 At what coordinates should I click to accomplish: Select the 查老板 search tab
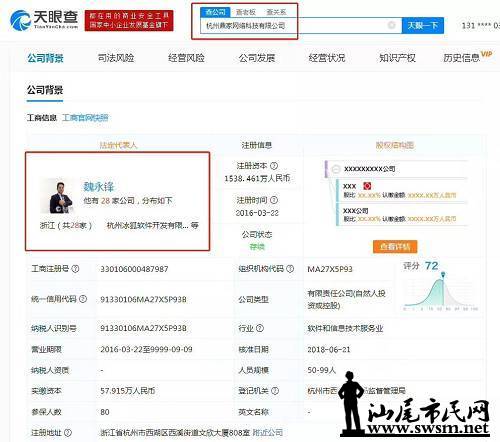[246, 12]
